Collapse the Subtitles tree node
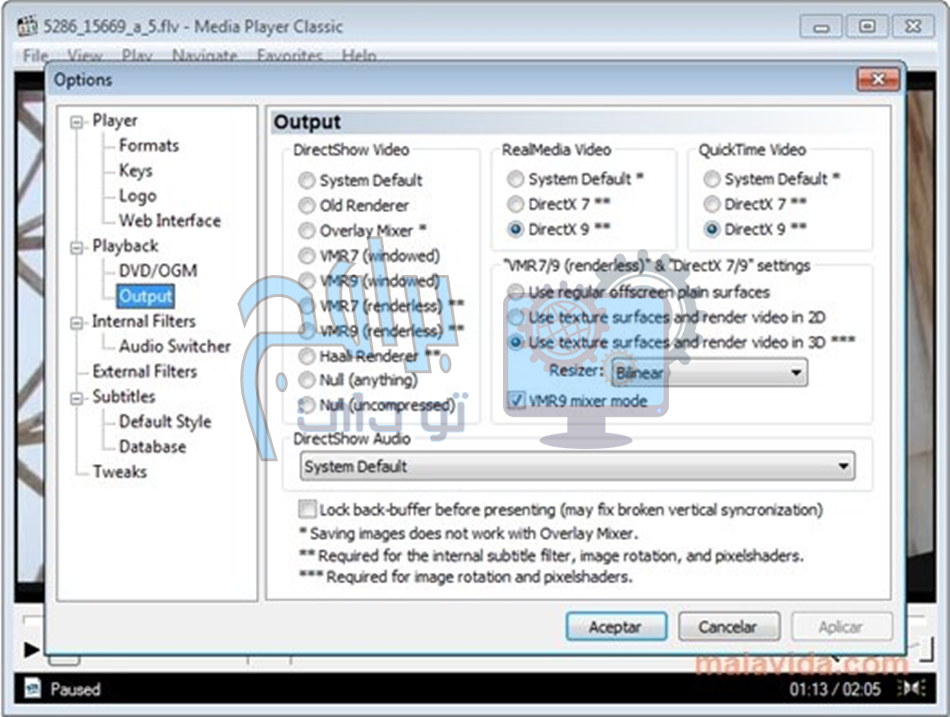 tap(78, 397)
